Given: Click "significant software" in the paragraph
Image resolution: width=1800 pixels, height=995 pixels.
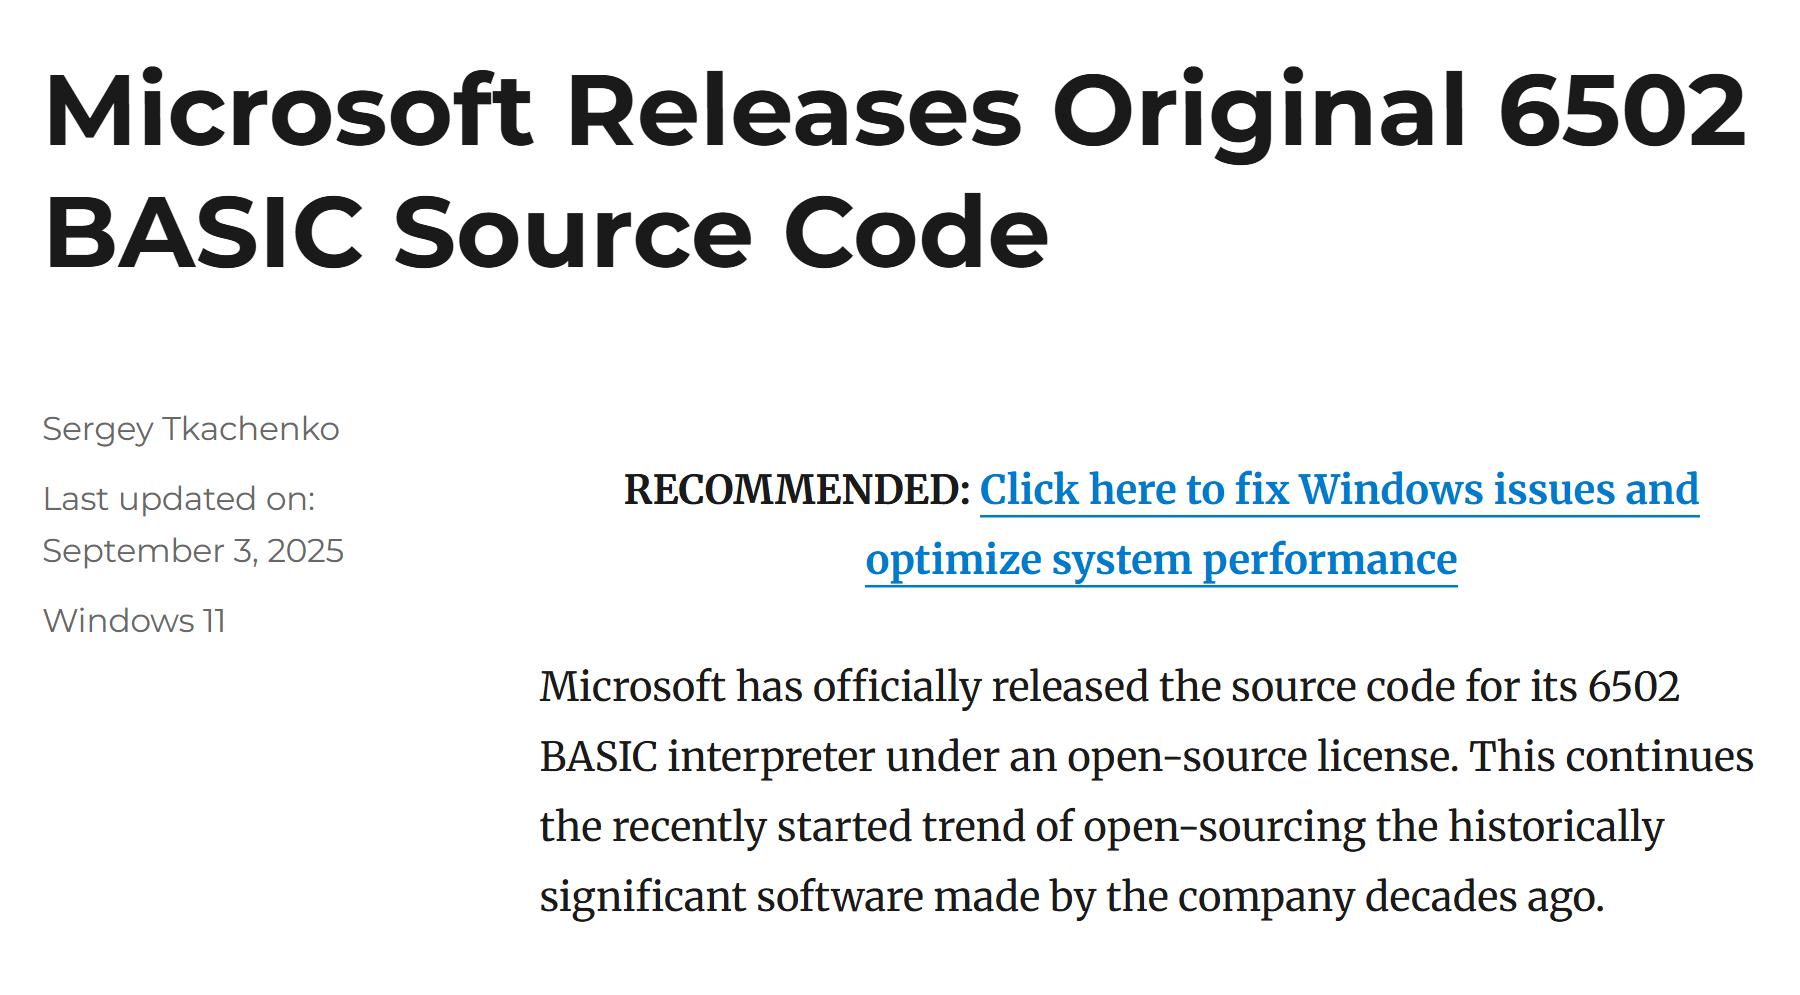Looking at the screenshot, I should (731, 897).
